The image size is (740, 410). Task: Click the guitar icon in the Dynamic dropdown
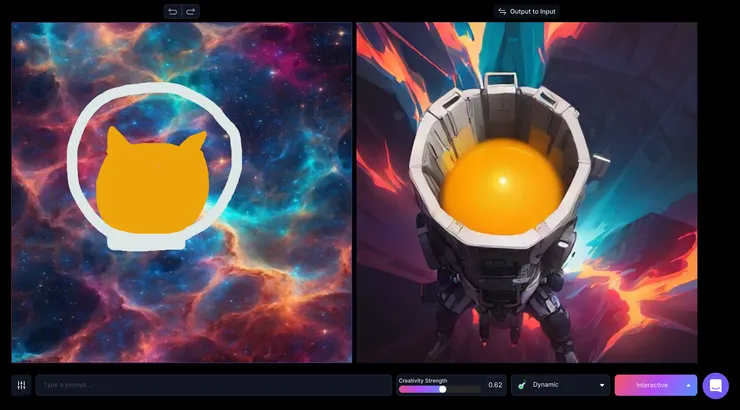521,385
